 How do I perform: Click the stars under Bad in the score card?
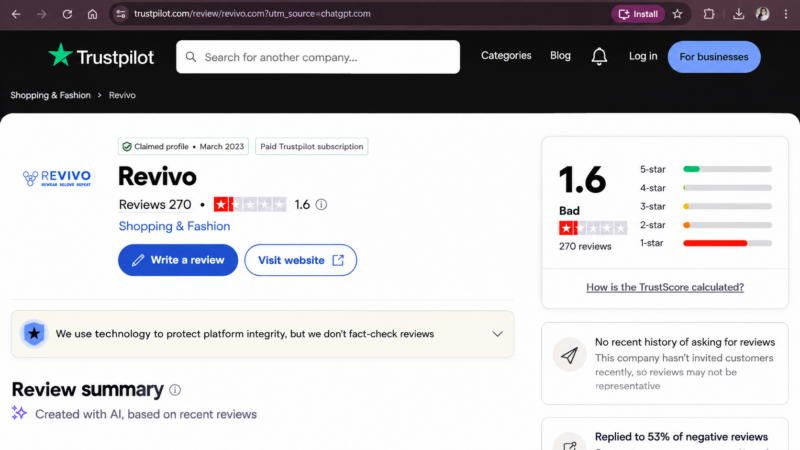593,228
